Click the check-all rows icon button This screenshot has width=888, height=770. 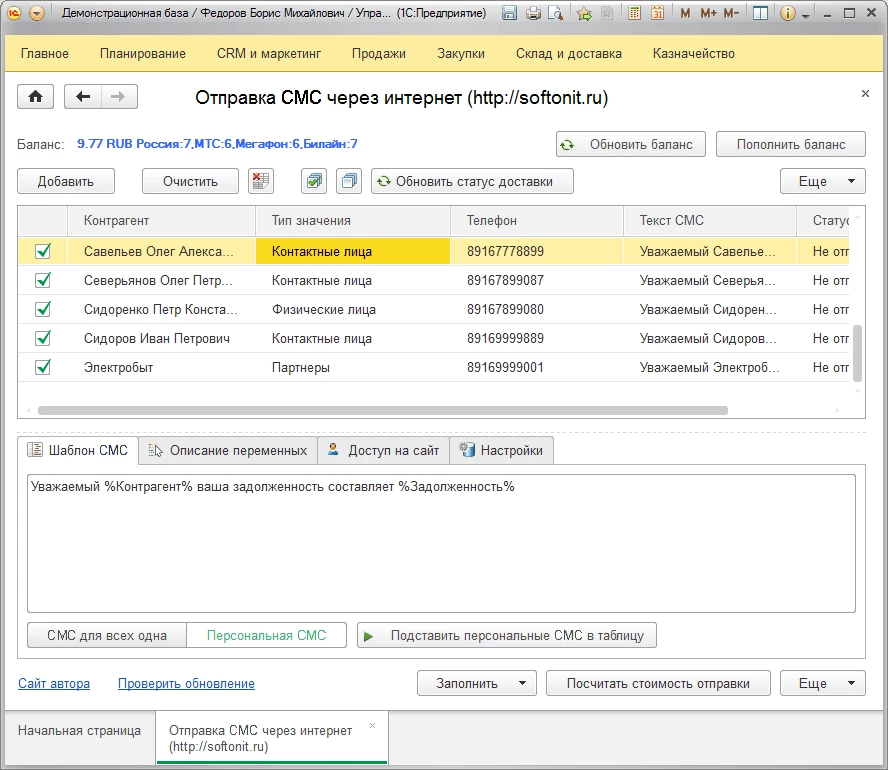(x=315, y=181)
